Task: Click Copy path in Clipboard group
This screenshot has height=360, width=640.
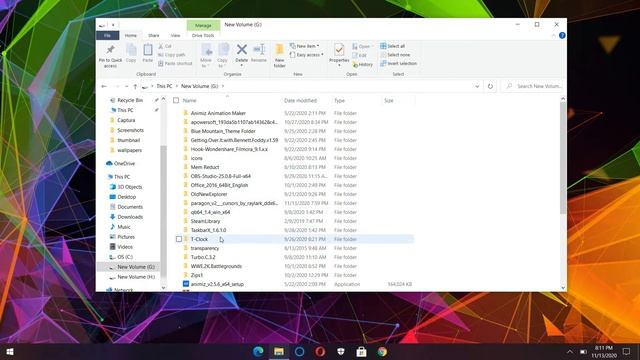Action: point(172,55)
